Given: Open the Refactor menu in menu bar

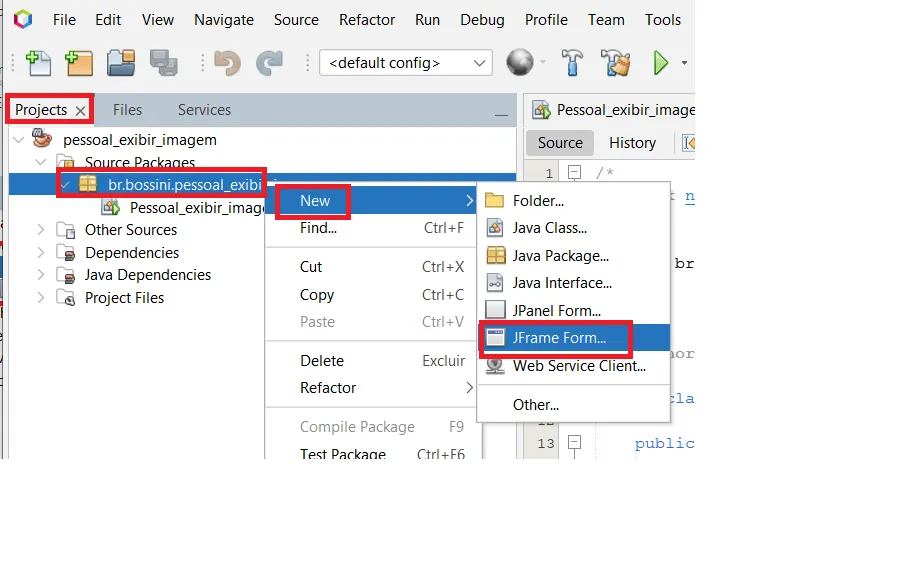Looking at the screenshot, I should tap(367, 20).
